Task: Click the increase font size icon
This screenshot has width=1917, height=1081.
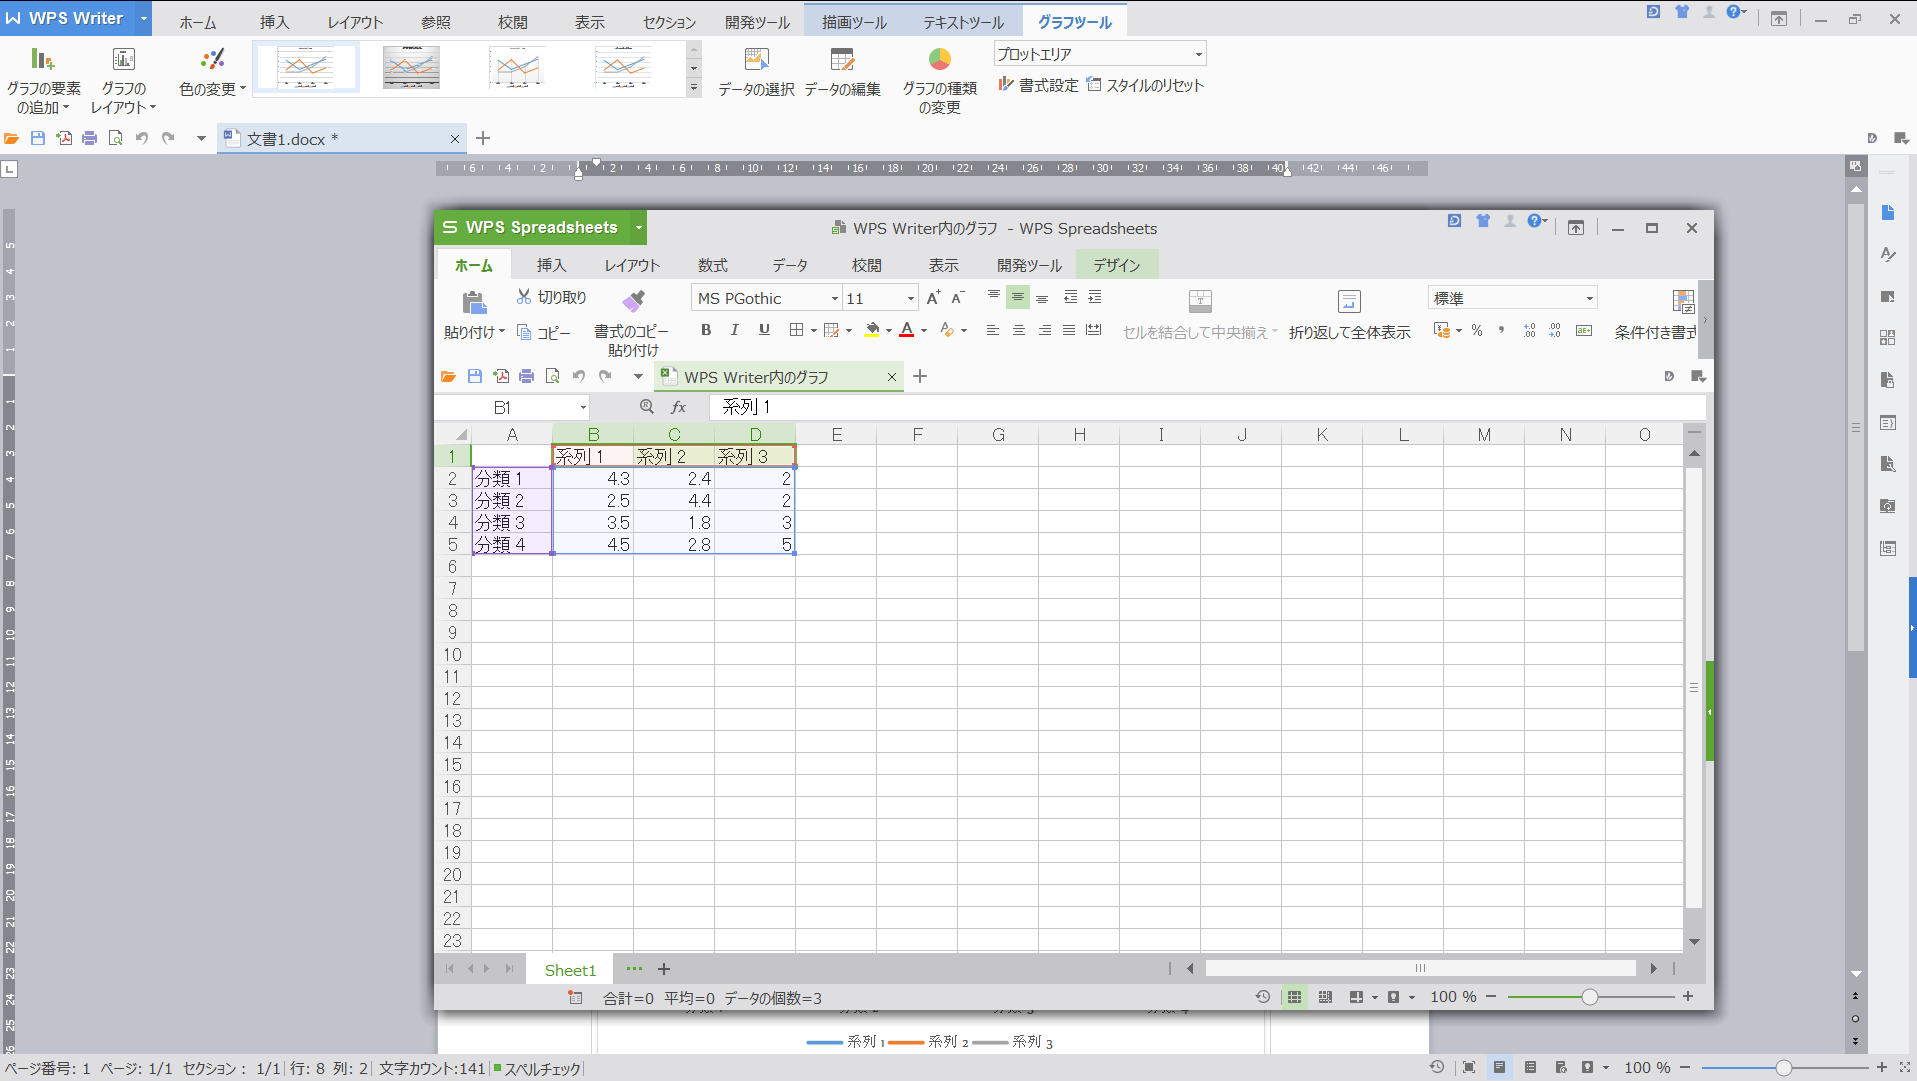Action: (x=933, y=298)
